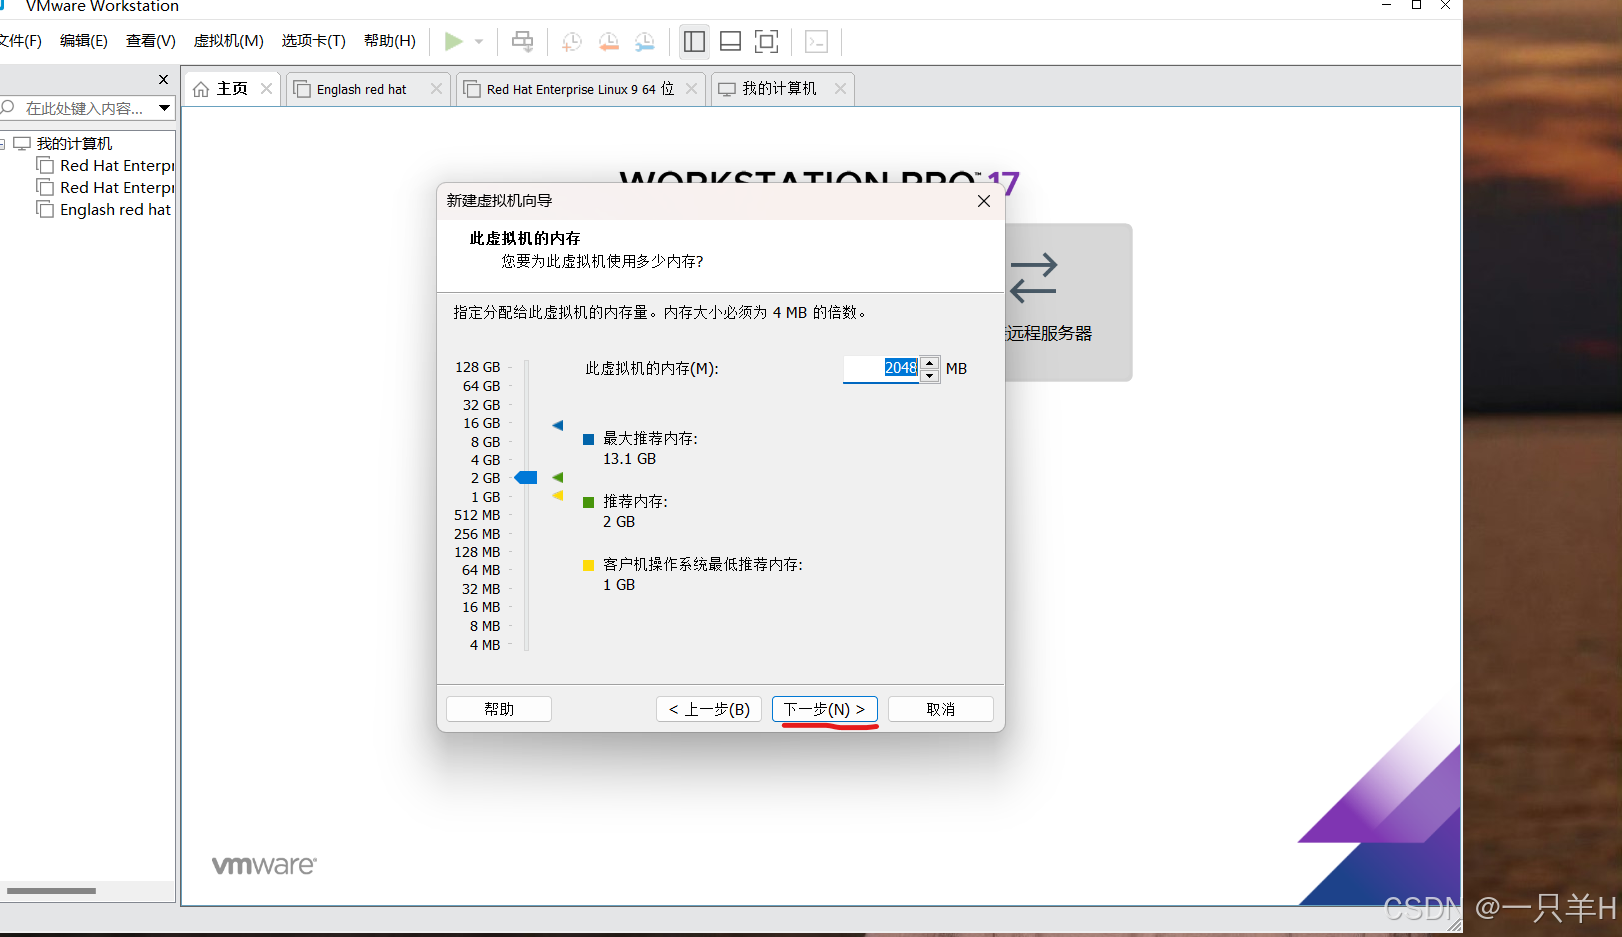The height and width of the screenshot is (937, 1622).
Task: Click the blue memory slider thumb
Action: coord(526,478)
